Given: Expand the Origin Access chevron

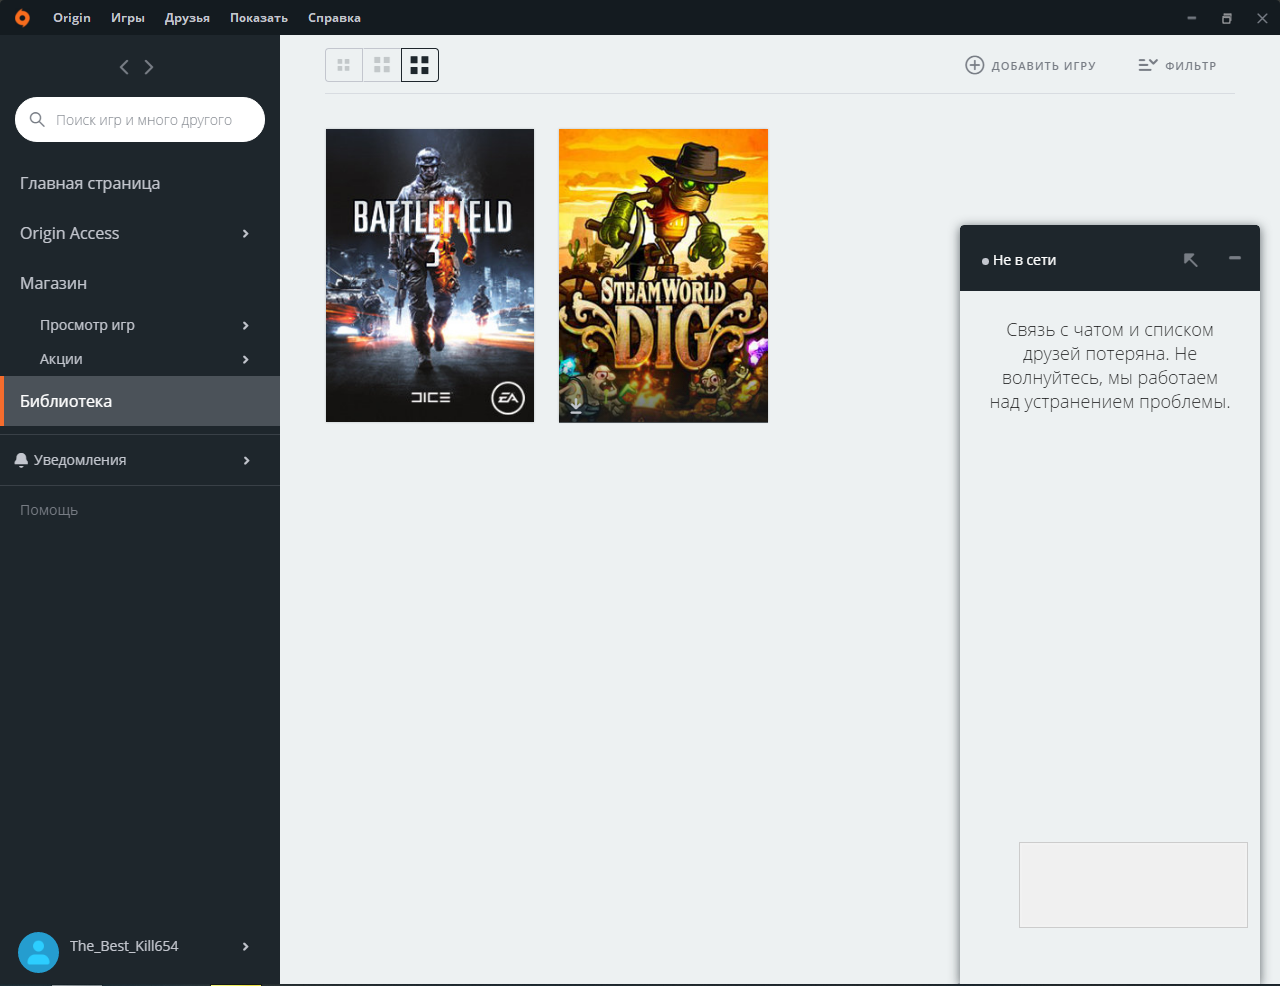Looking at the screenshot, I should (246, 233).
